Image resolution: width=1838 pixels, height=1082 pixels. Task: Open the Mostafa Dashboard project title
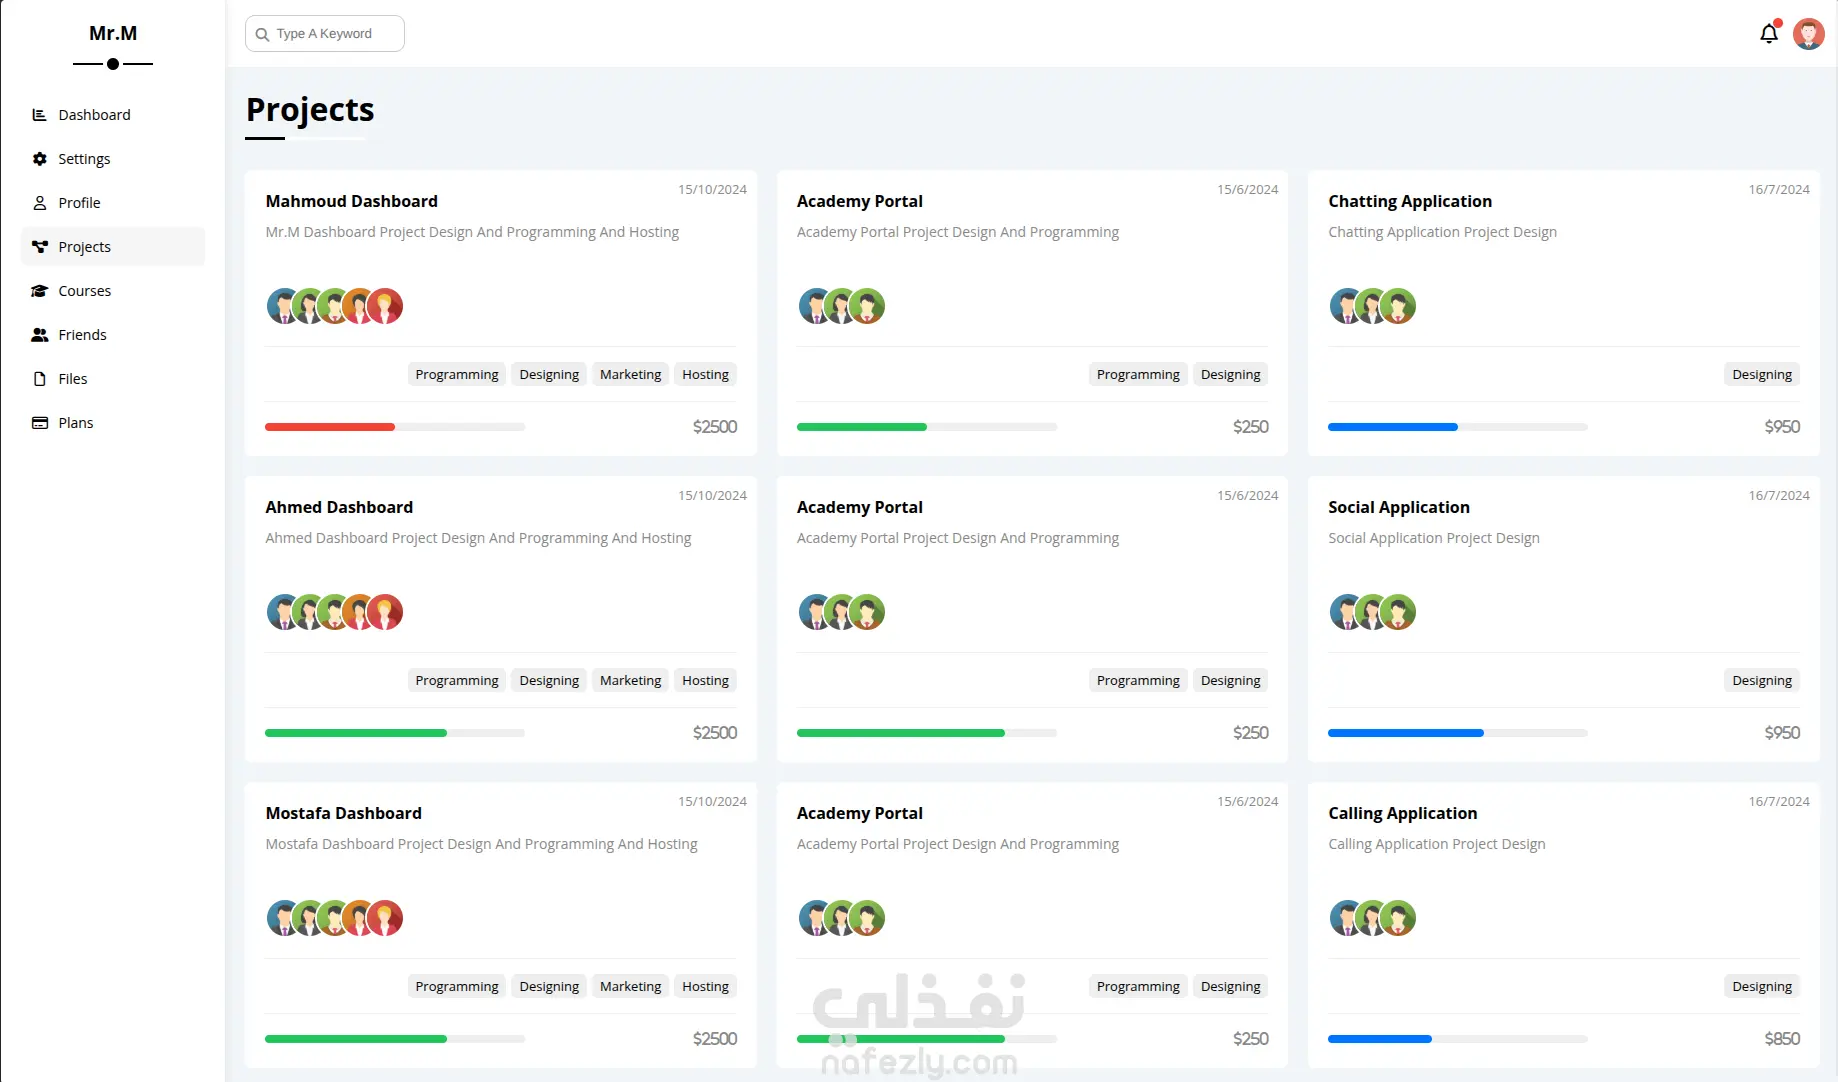tap(343, 813)
